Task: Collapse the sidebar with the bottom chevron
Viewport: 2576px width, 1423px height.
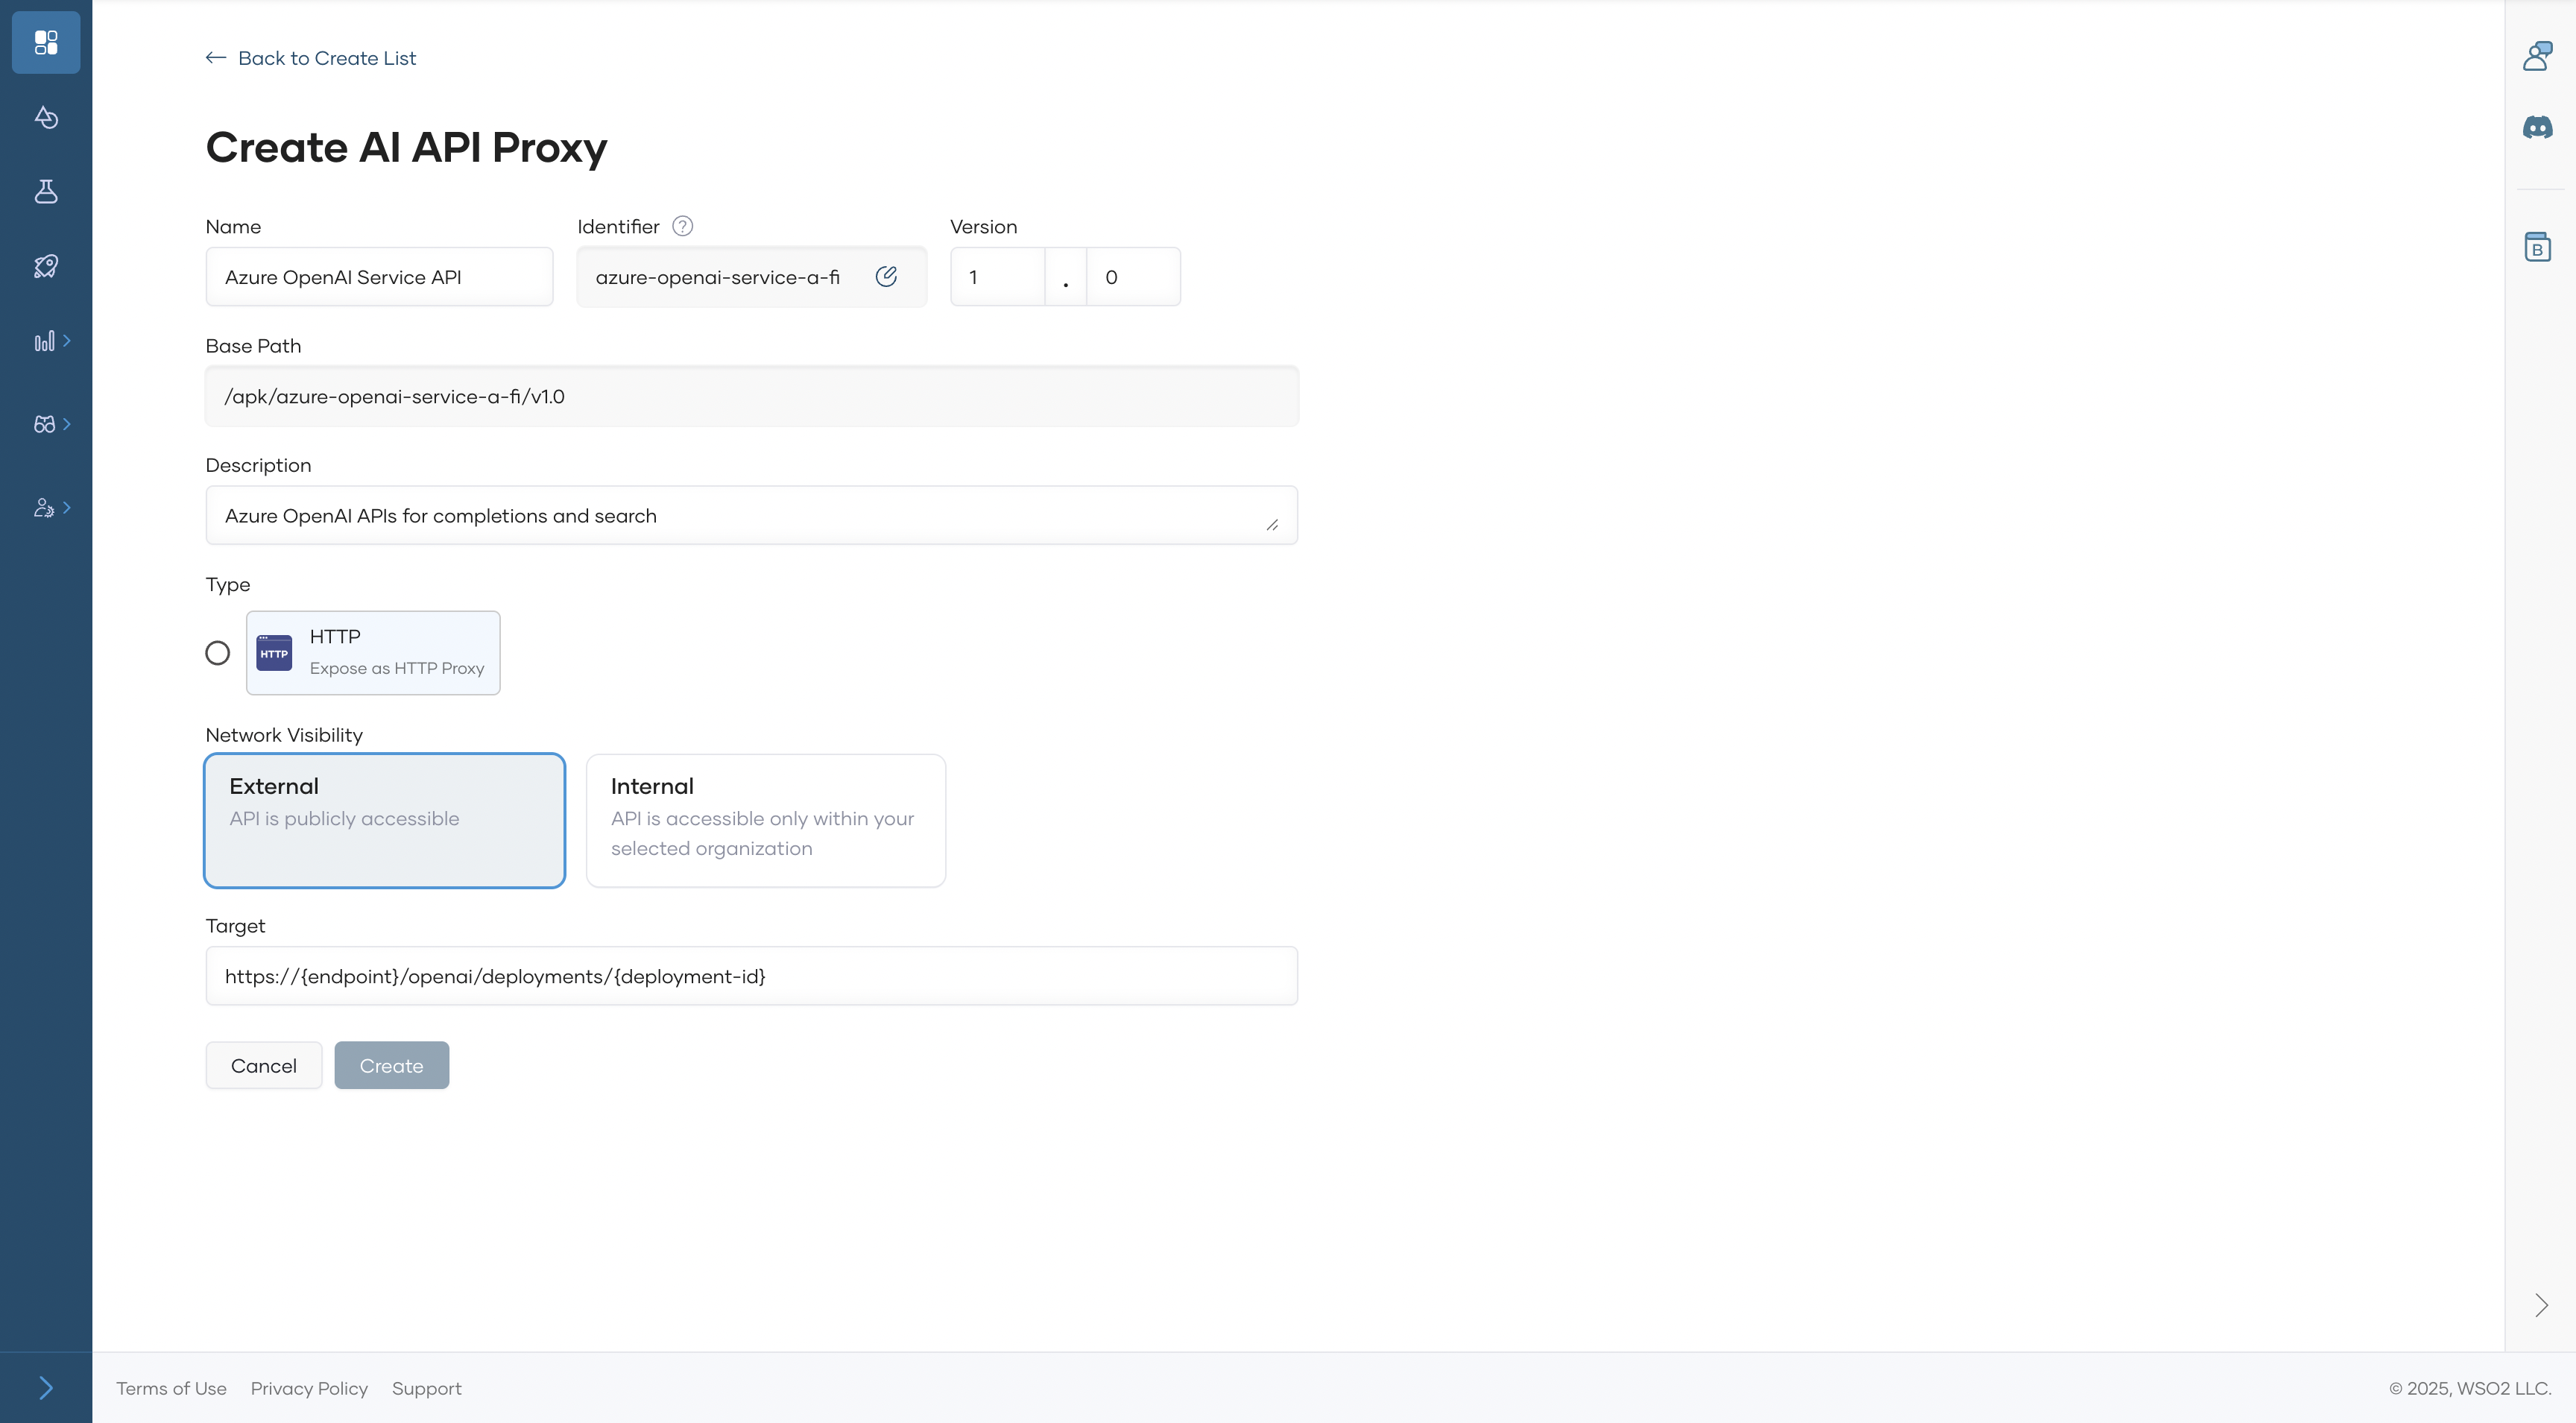Action: [x=46, y=1387]
